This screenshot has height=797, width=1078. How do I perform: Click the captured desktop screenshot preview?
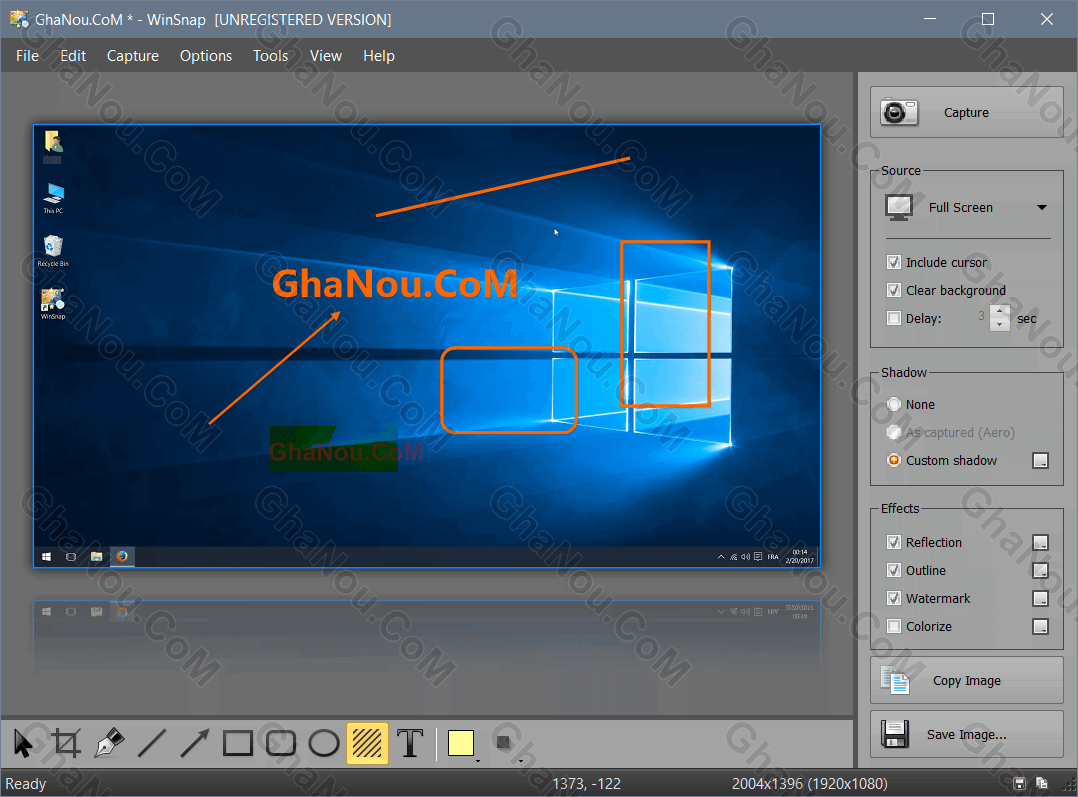[x=427, y=346]
